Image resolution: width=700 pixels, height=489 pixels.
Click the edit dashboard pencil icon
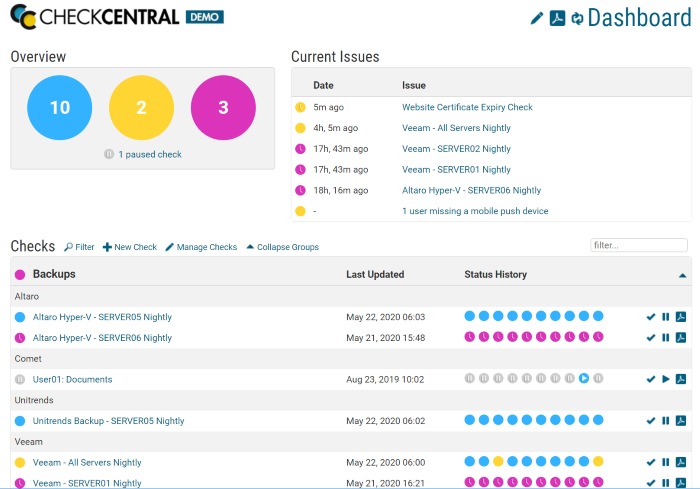click(537, 18)
